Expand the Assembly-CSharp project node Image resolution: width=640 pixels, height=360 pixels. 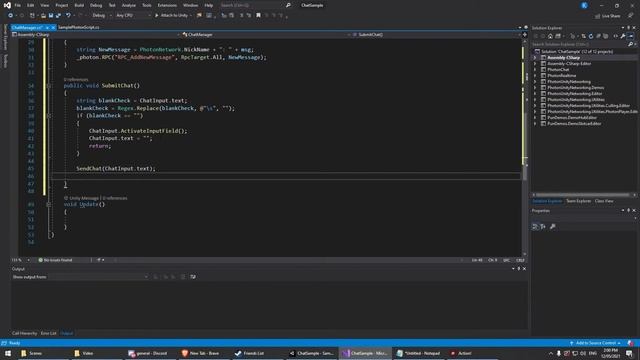pyautogui.click(x=535, y=58)
